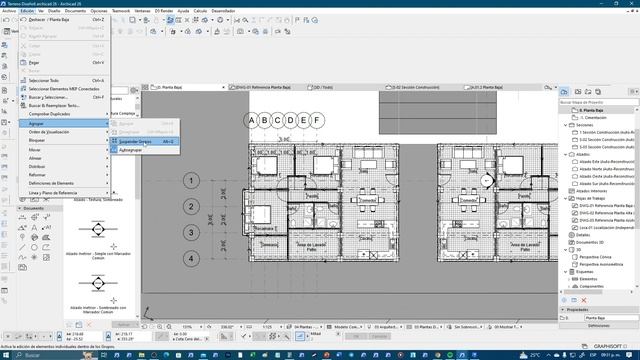
Task: Open scale 1:125 dropdown
Action: [281, 327]
